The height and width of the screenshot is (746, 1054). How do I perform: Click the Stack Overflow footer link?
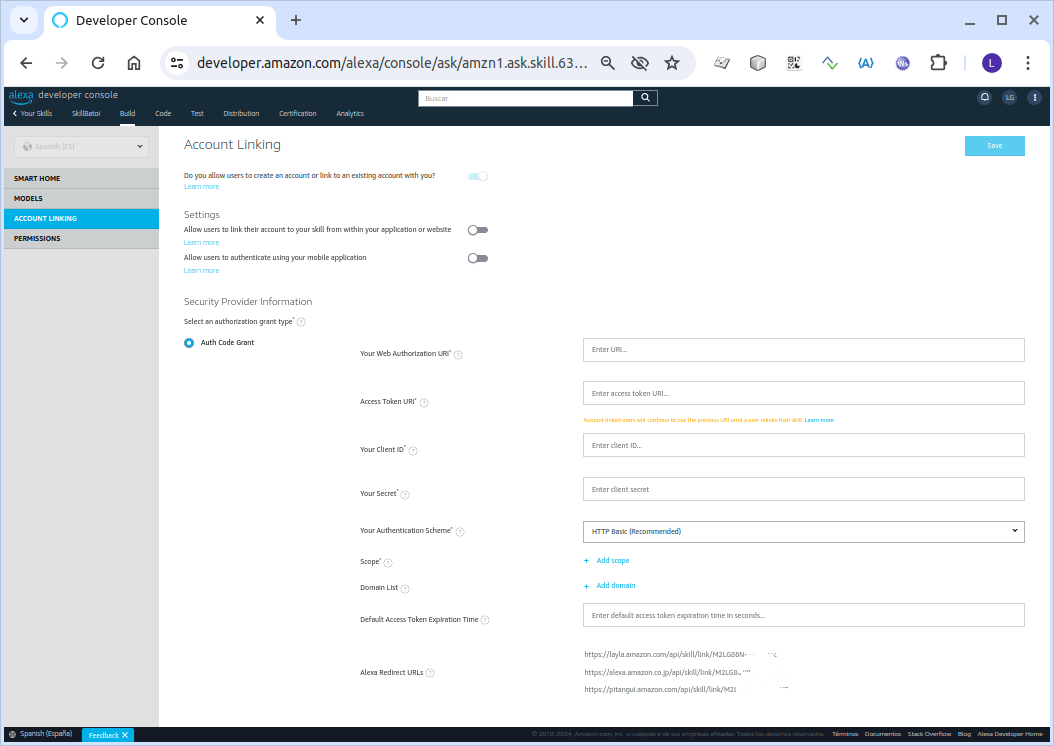pos(929,735)
